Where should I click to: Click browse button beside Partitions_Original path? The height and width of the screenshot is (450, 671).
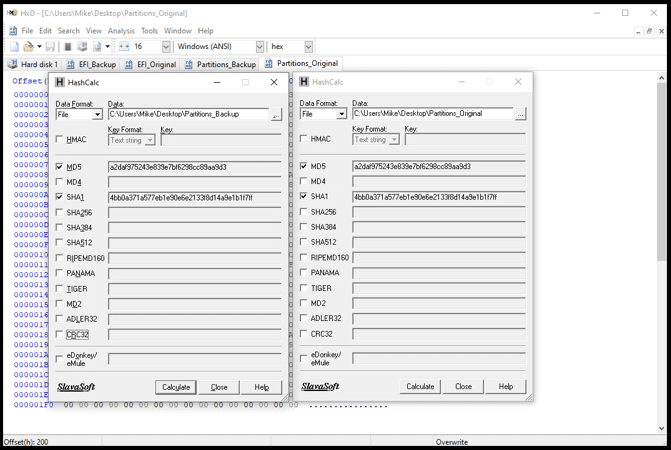(x=520, y=114)
